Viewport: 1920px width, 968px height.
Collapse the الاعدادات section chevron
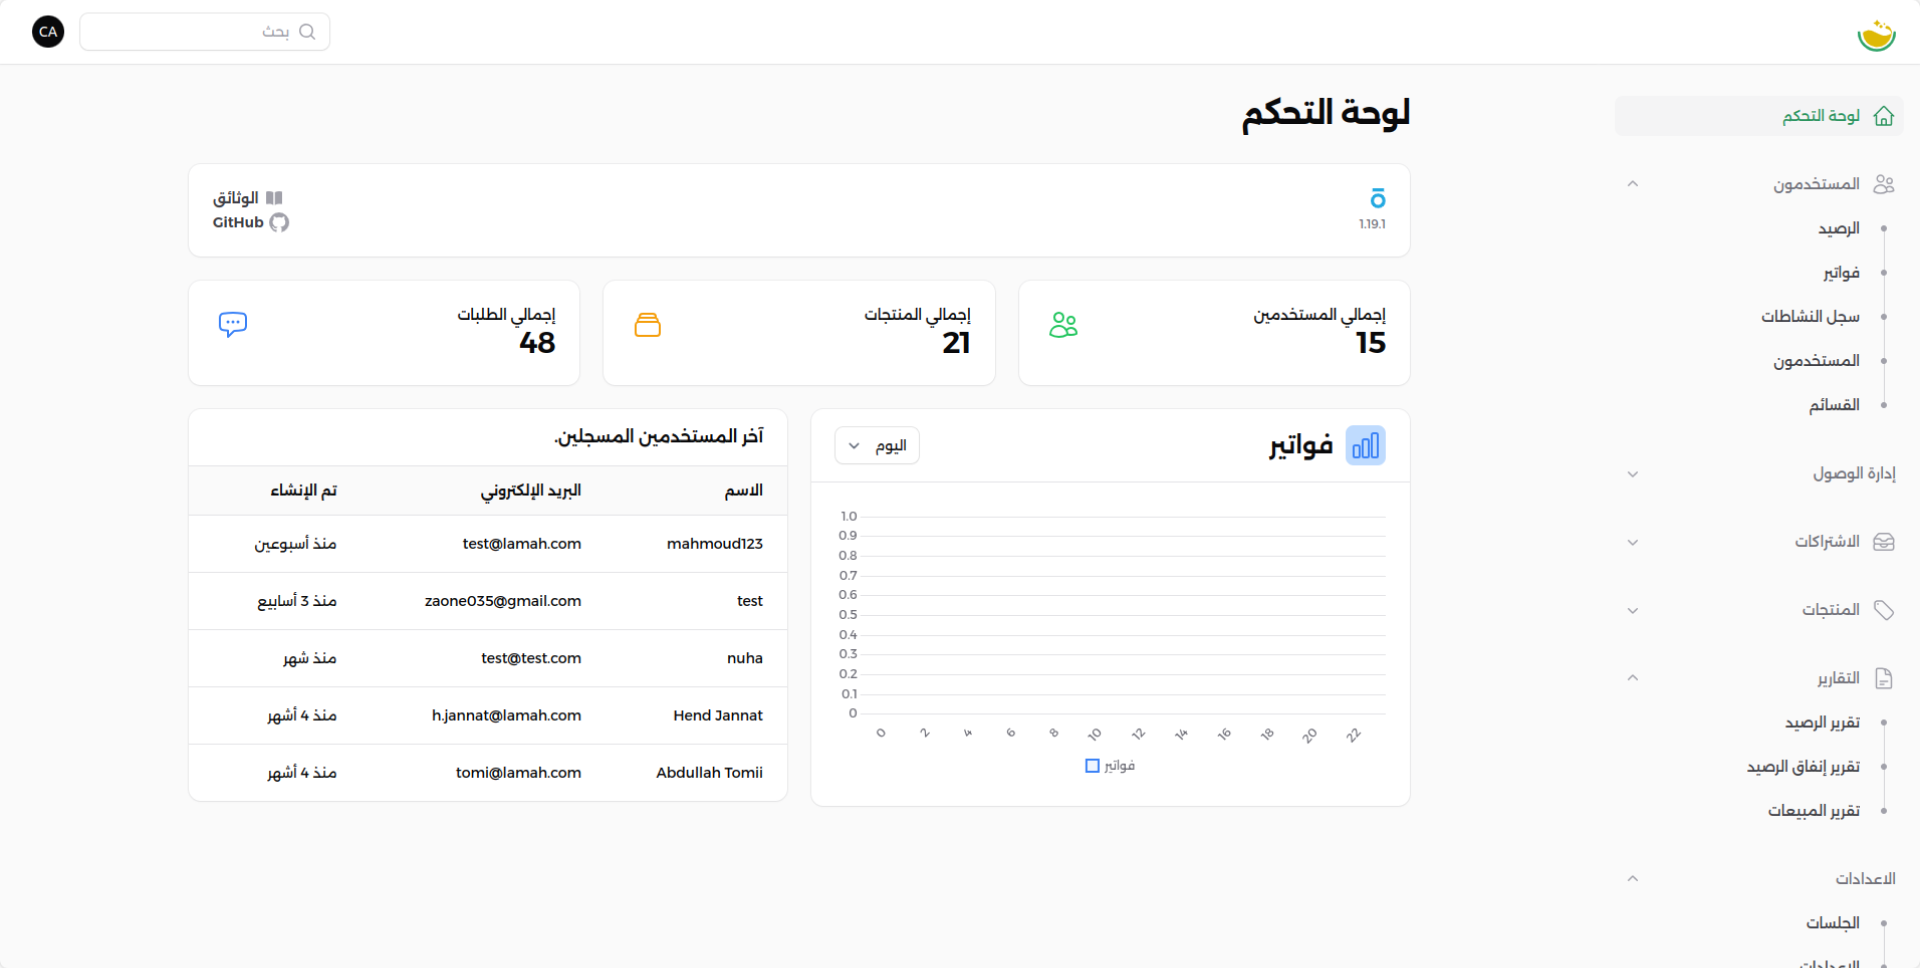pos(1632,879)
